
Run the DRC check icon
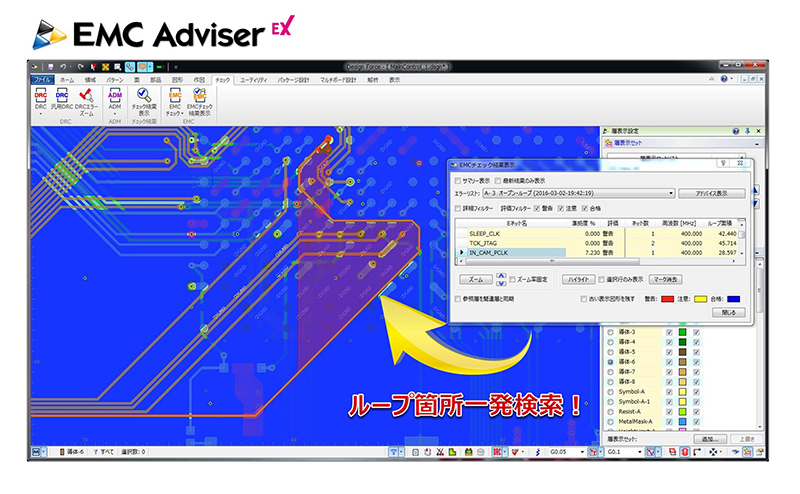(40, 95)
